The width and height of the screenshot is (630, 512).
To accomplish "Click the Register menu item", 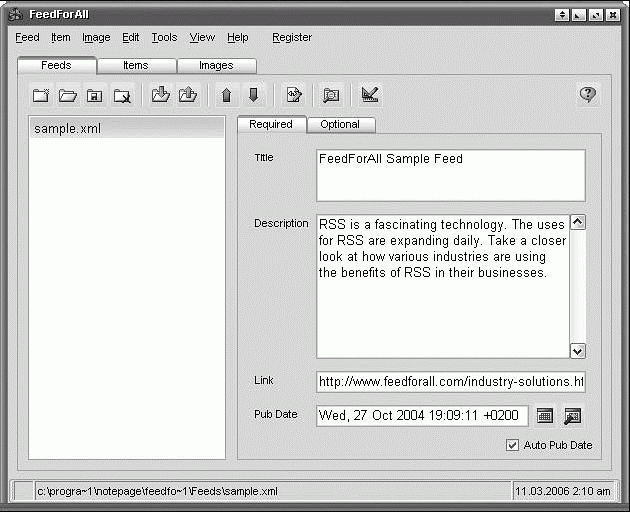I will click(292, 37).
